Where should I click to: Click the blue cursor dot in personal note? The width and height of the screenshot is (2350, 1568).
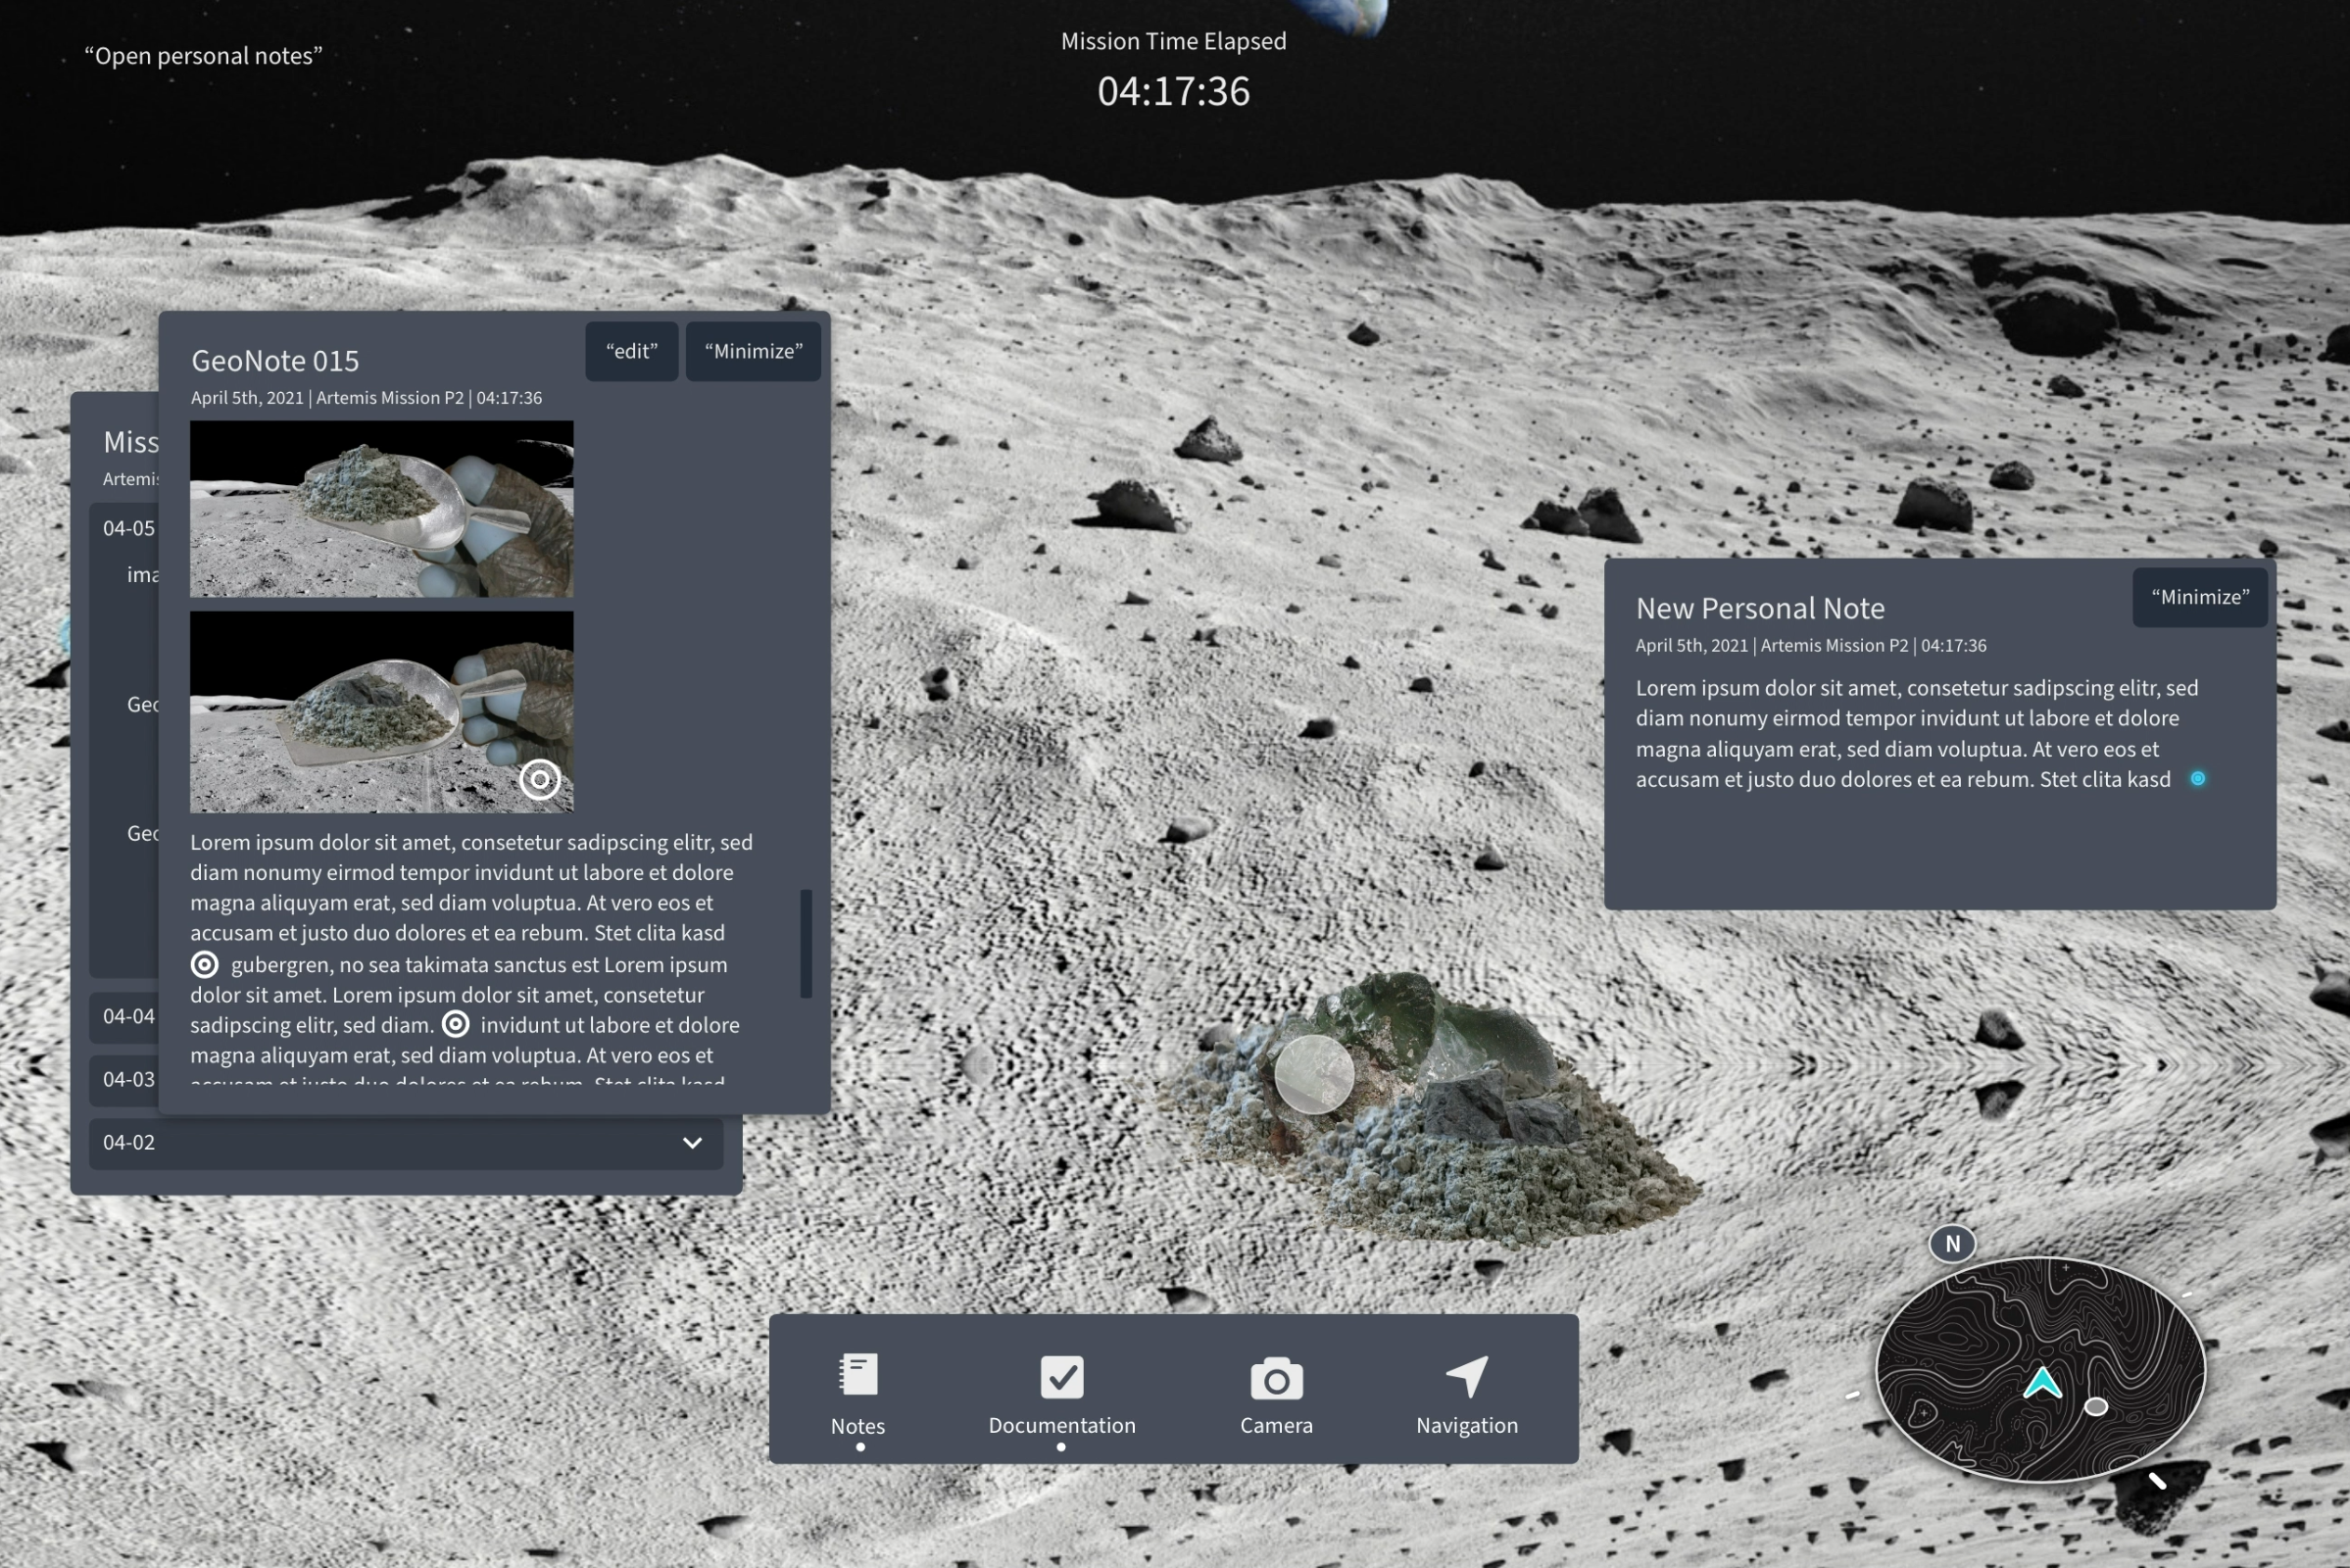tap(2198, 779)
